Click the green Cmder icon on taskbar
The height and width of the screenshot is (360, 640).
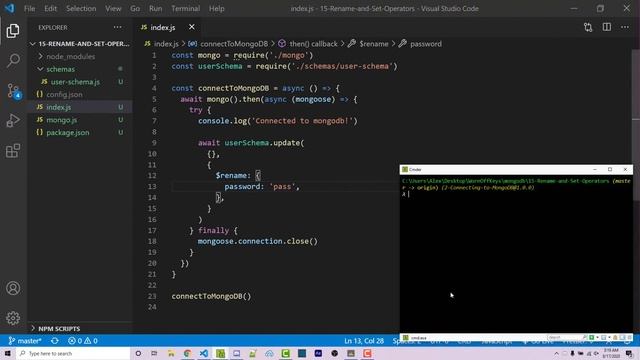click(x=220, y=353)
